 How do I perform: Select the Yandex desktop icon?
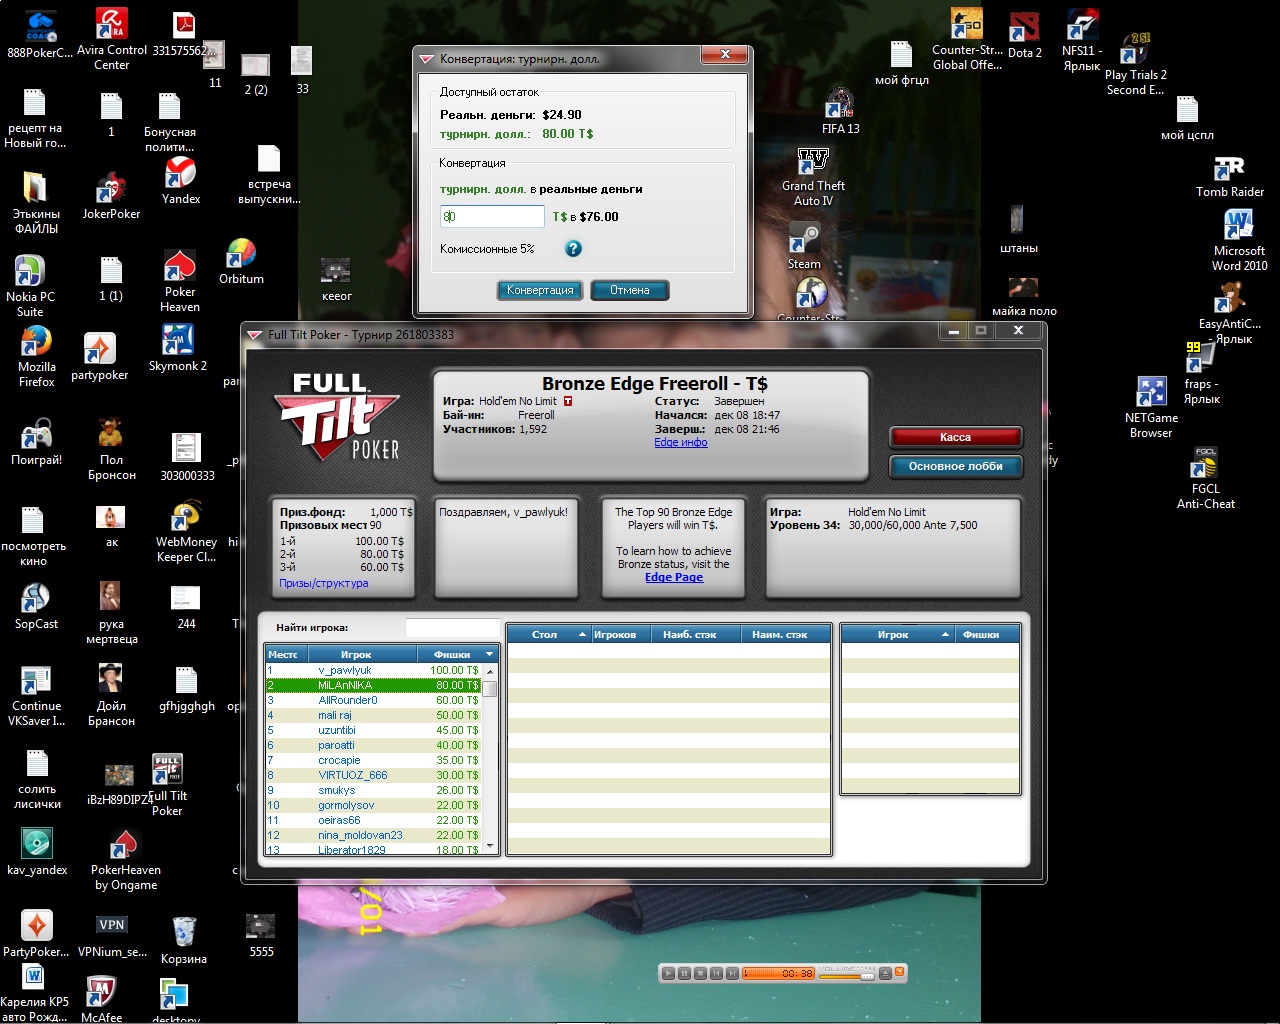click(181, 181)
